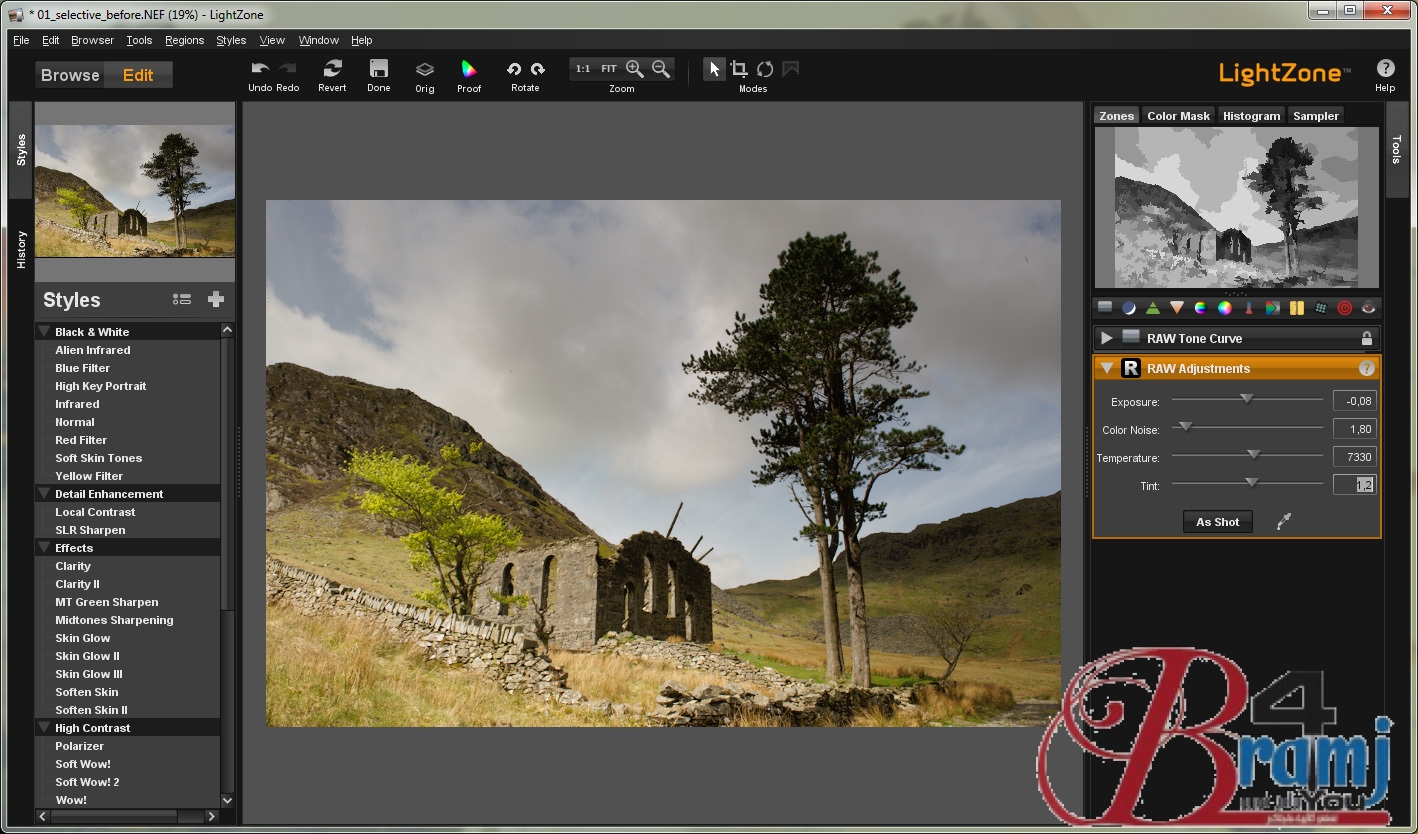The image size is (1418, 834).
Task: Select the Crop mode tool
Action: 739,69
